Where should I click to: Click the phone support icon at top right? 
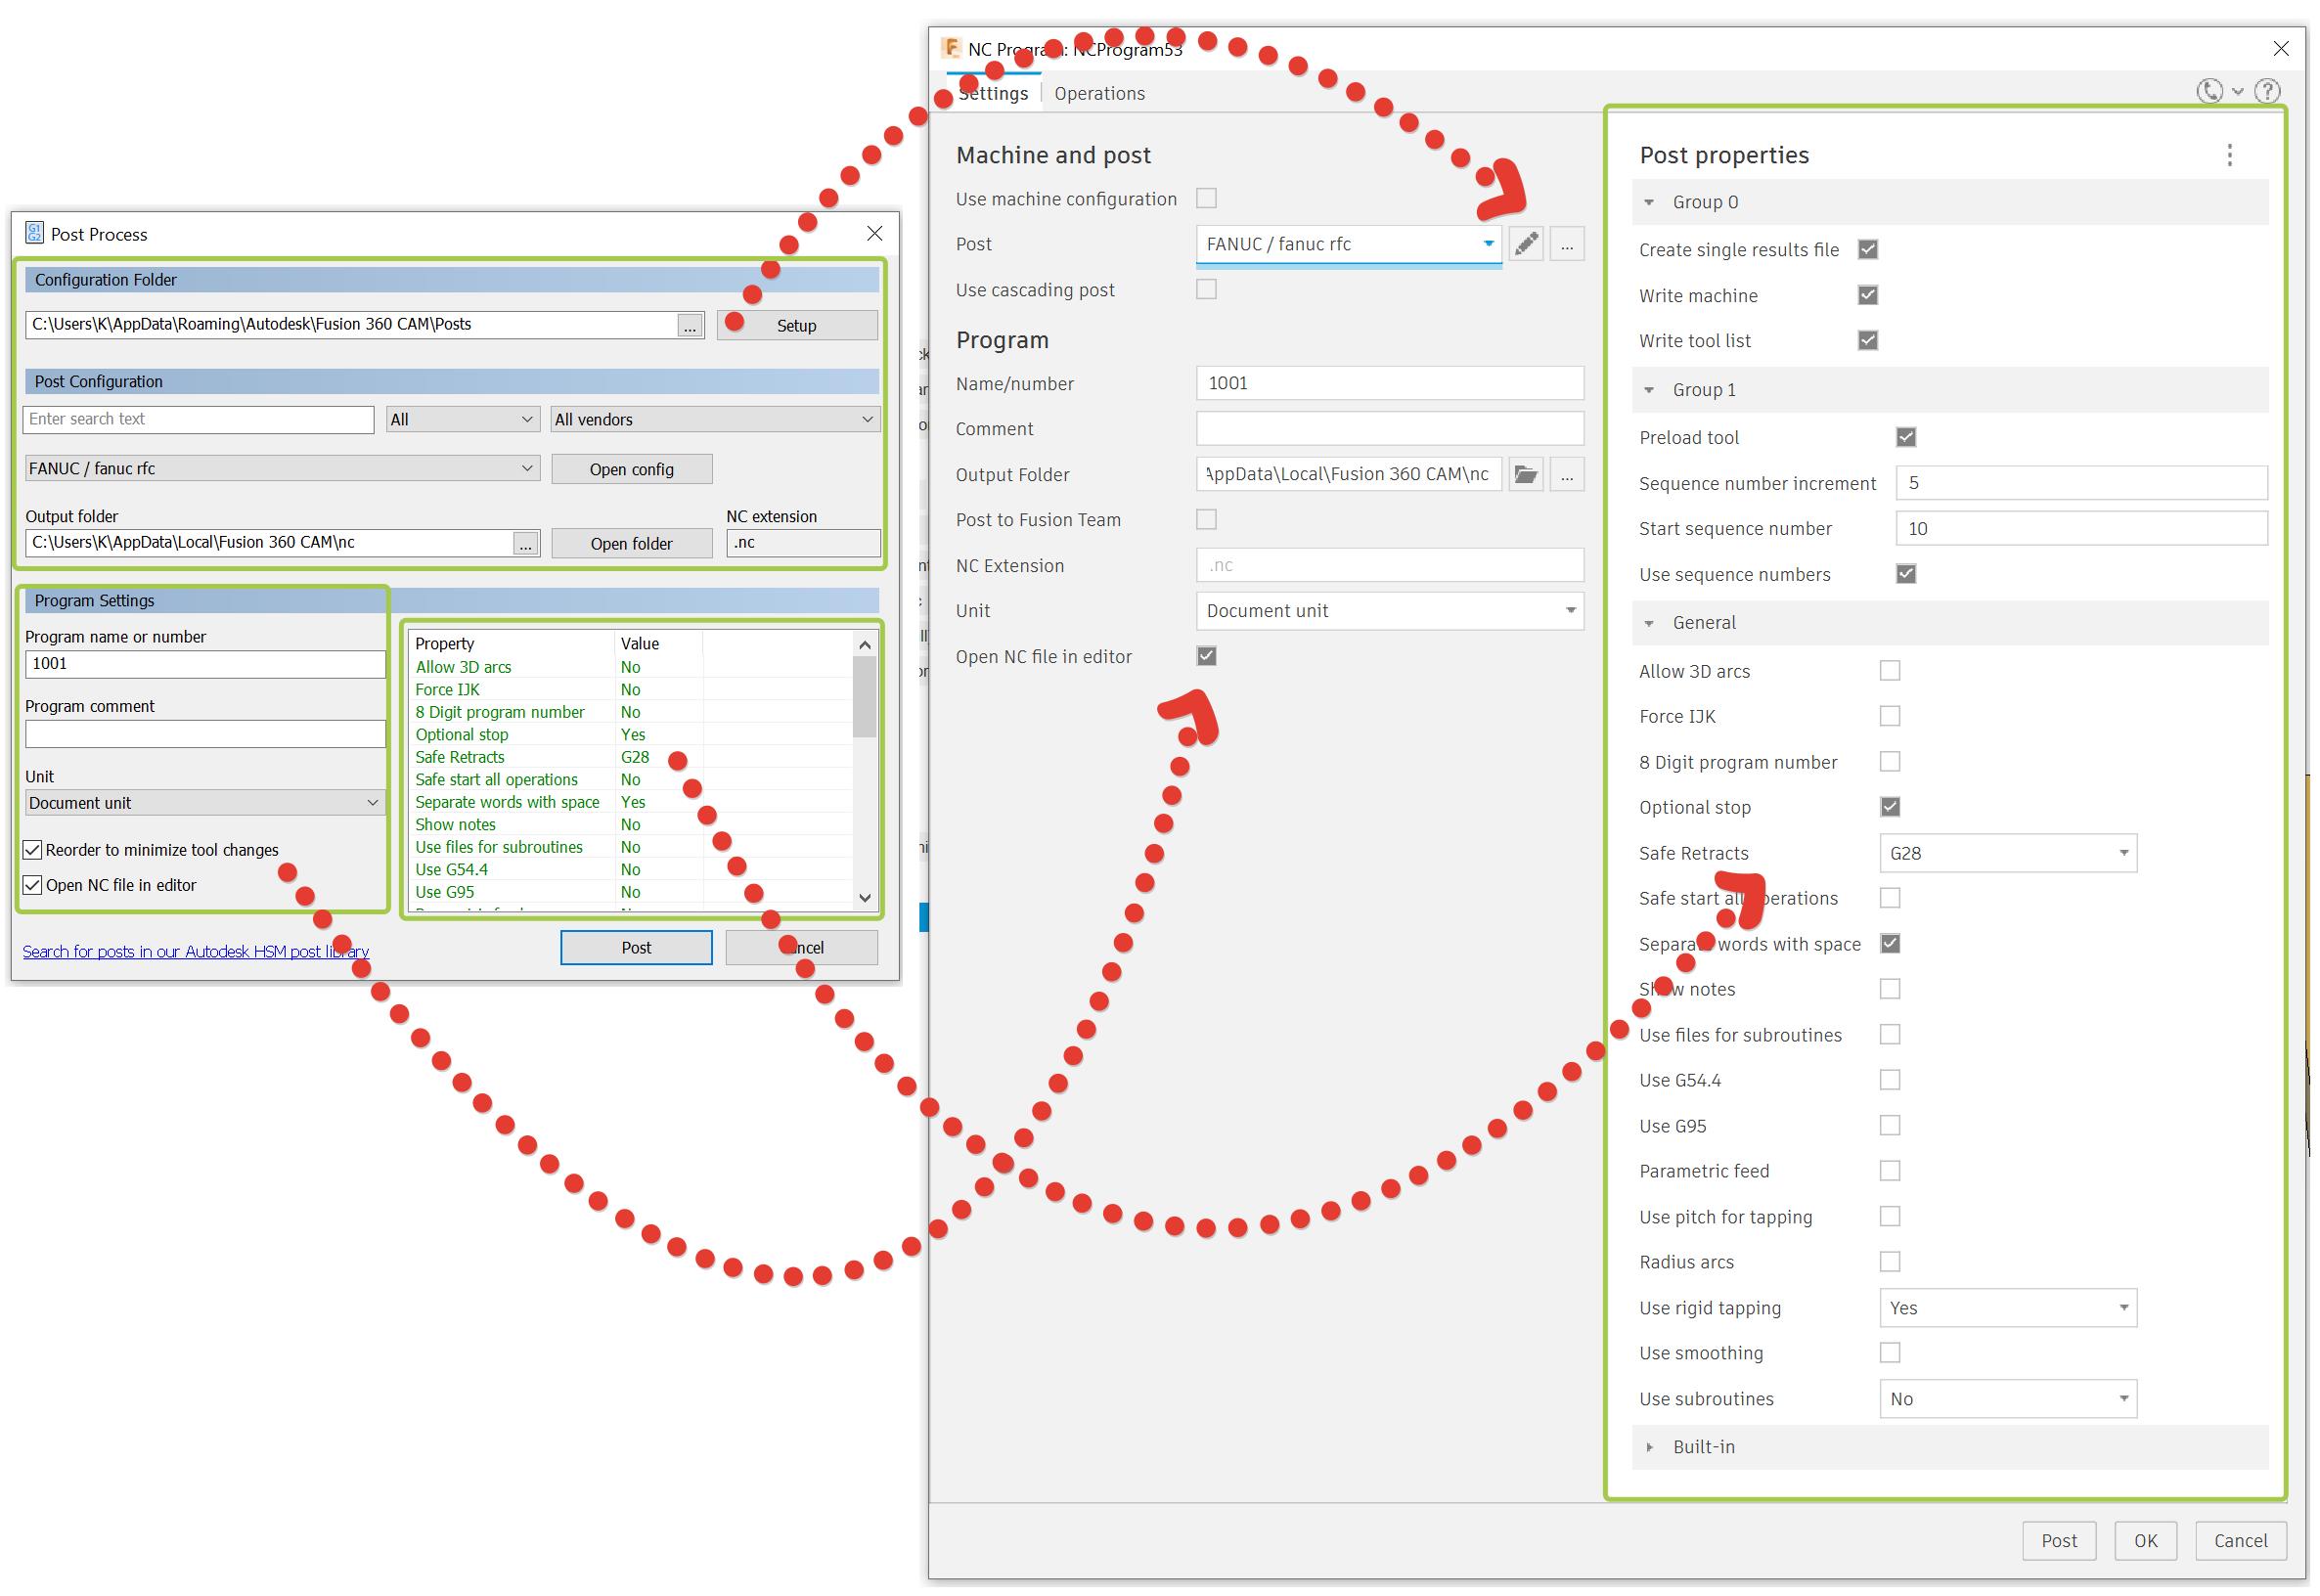2209,92
